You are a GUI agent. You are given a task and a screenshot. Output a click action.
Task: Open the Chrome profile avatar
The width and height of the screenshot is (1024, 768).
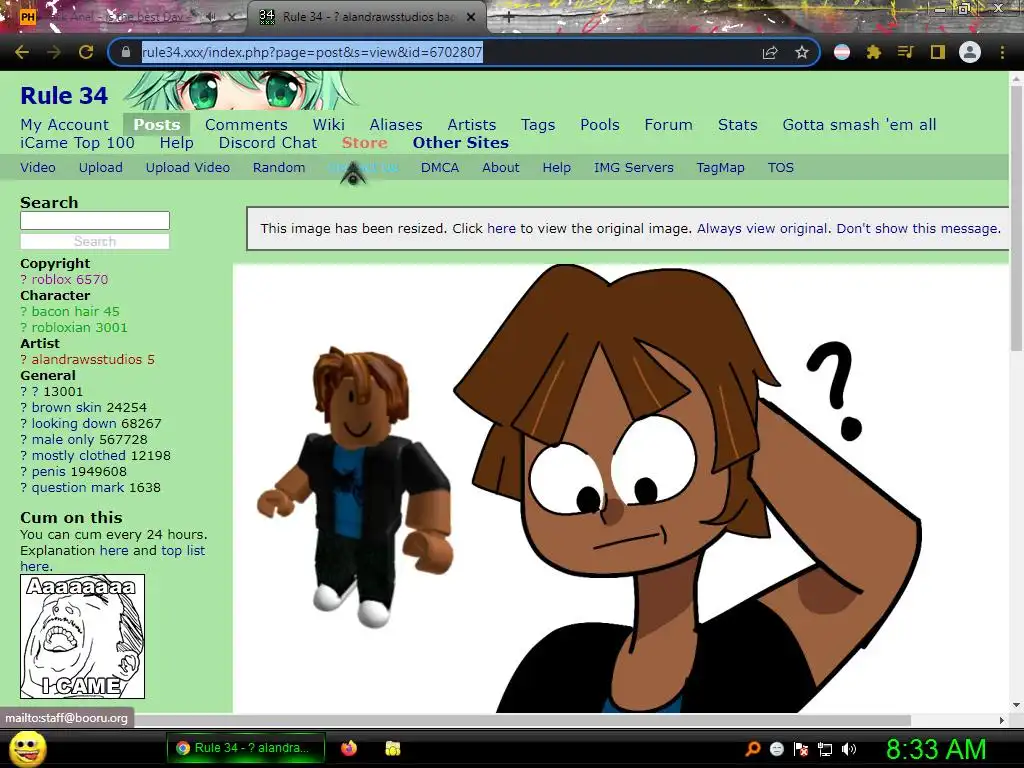coord(970,52)
